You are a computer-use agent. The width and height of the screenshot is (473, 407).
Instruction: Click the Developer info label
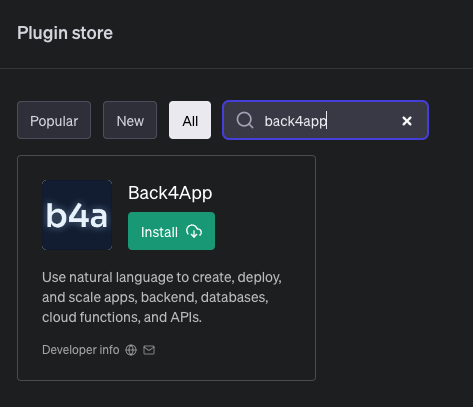[x=81, y=350]
